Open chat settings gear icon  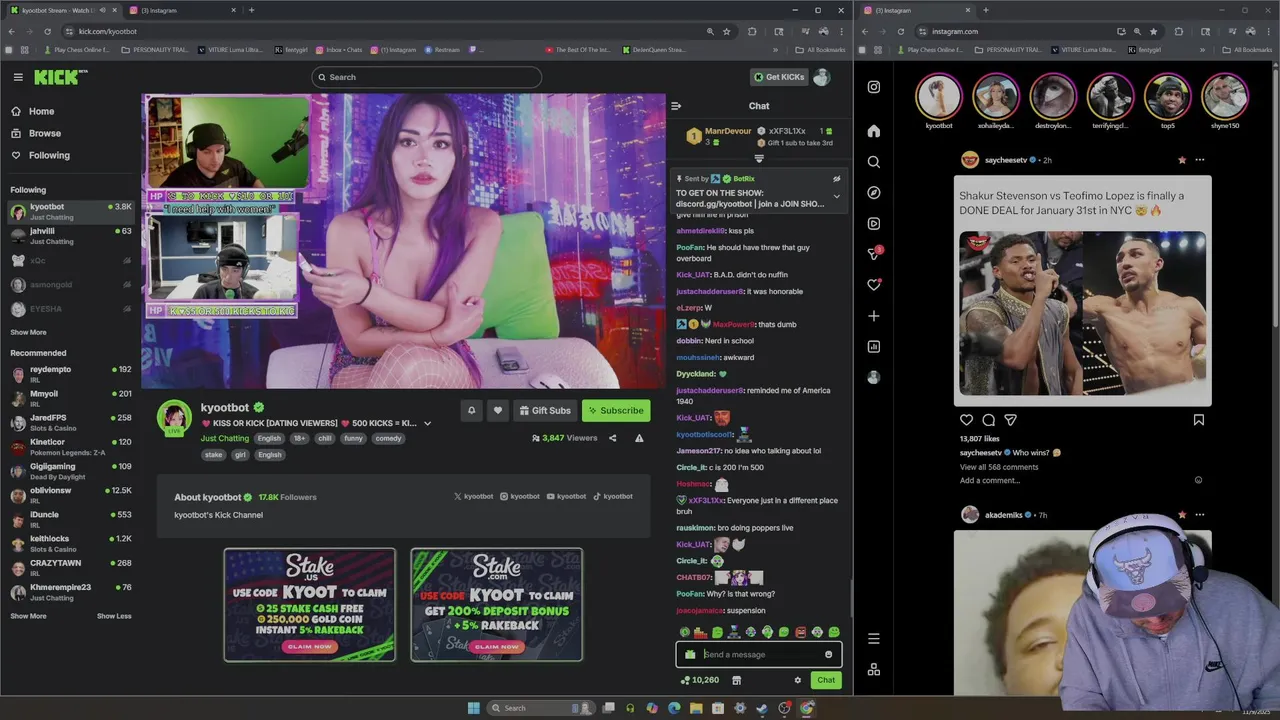point(797,680)
